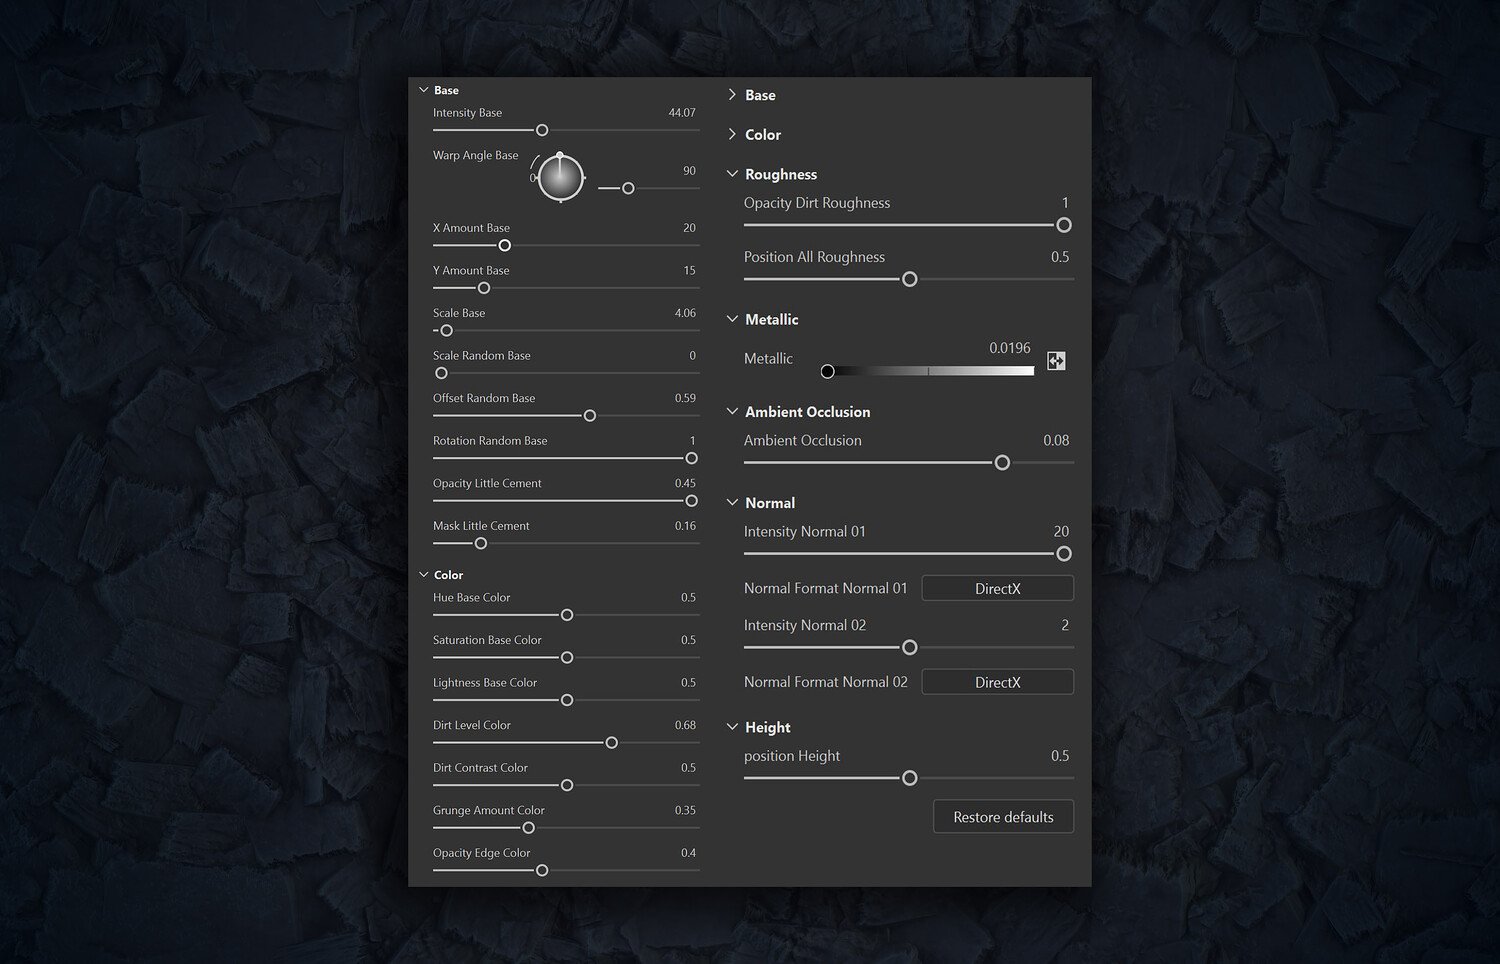1500x964 pixels.
Task: Collapse the Normal section
Action: click(732, 502)
